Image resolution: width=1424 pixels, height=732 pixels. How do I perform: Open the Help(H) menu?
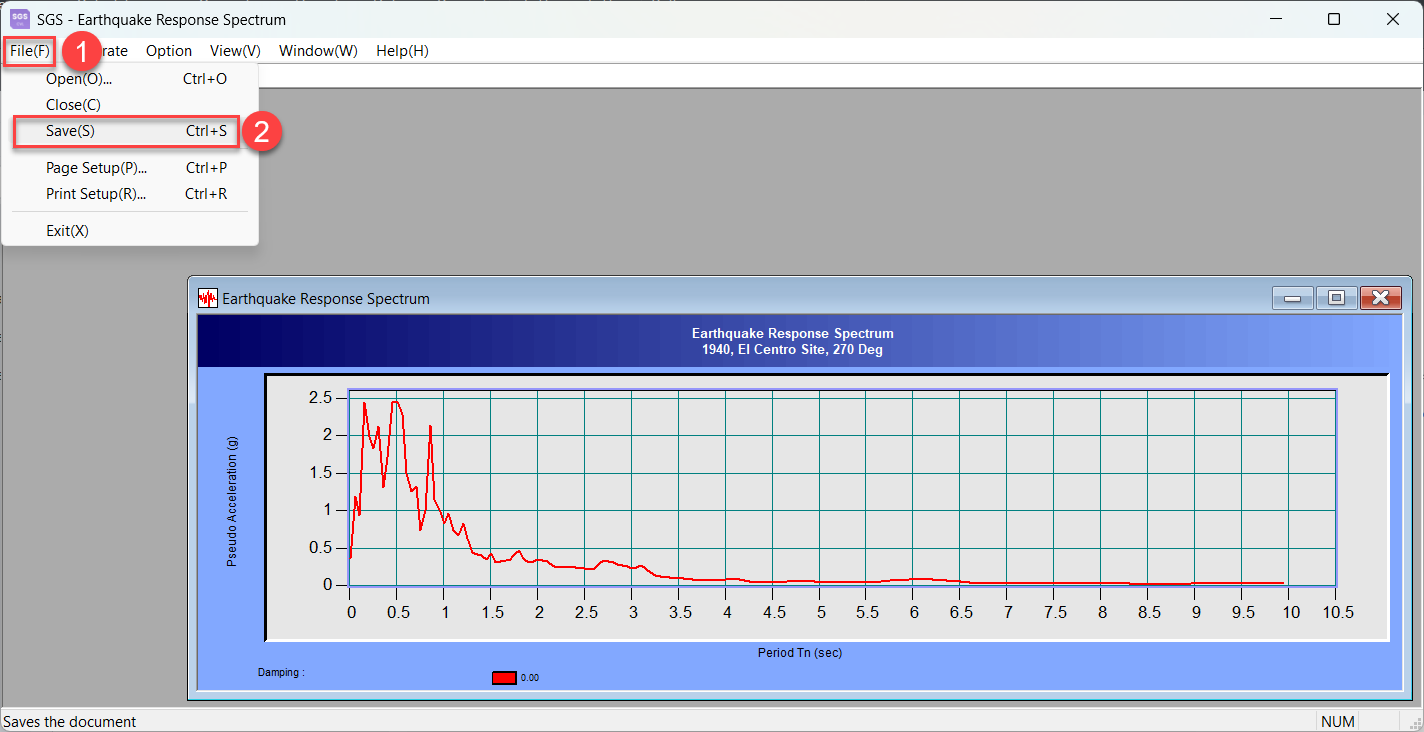point(402,50)
